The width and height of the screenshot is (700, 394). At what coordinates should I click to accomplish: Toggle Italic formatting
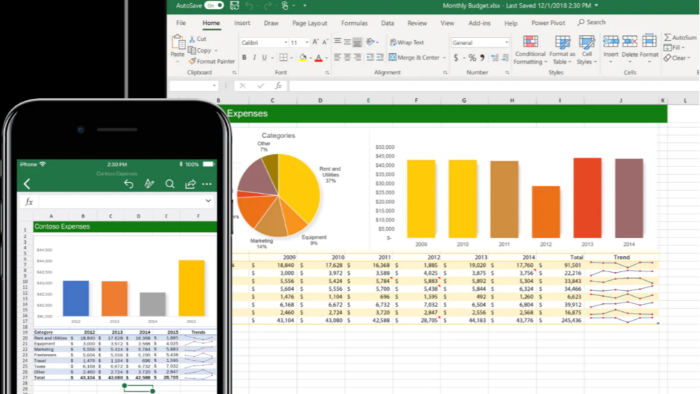tap(254, 58)
